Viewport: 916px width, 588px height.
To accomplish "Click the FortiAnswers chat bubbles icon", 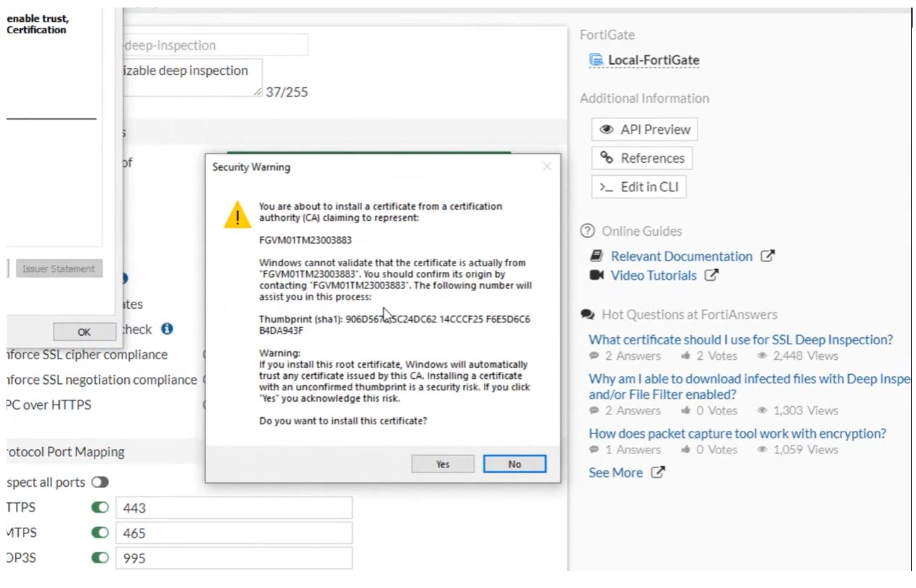I will pyautogui.click(x=587, y=315).
